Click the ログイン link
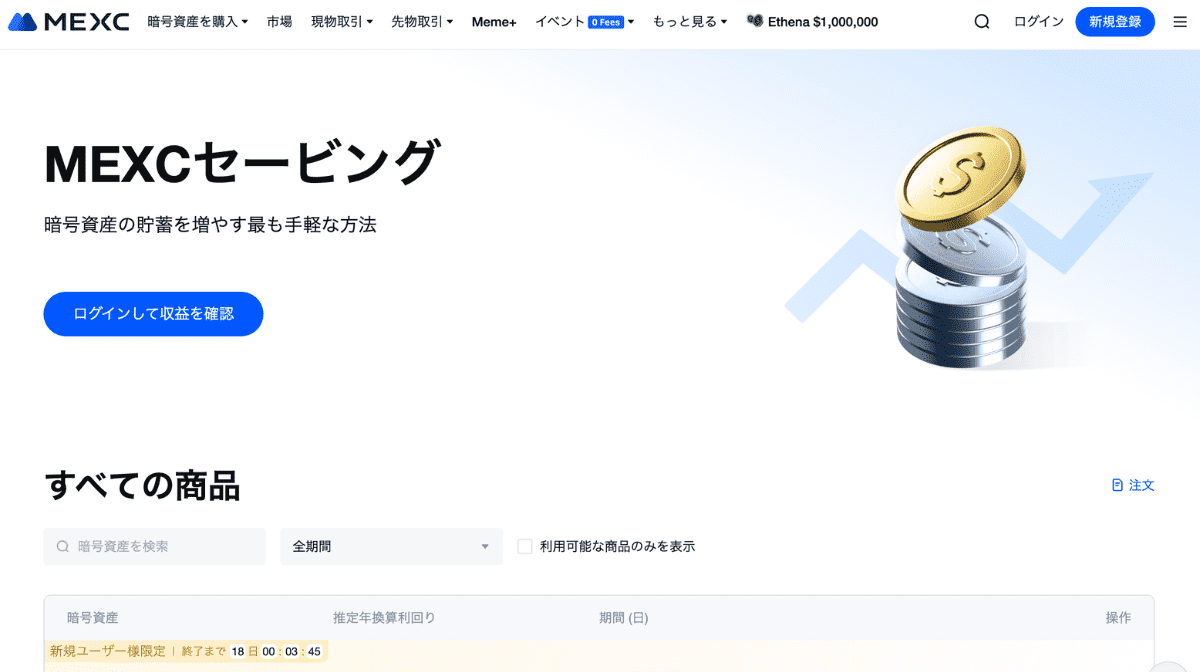1200x672 pixels. coord(1038,21)
